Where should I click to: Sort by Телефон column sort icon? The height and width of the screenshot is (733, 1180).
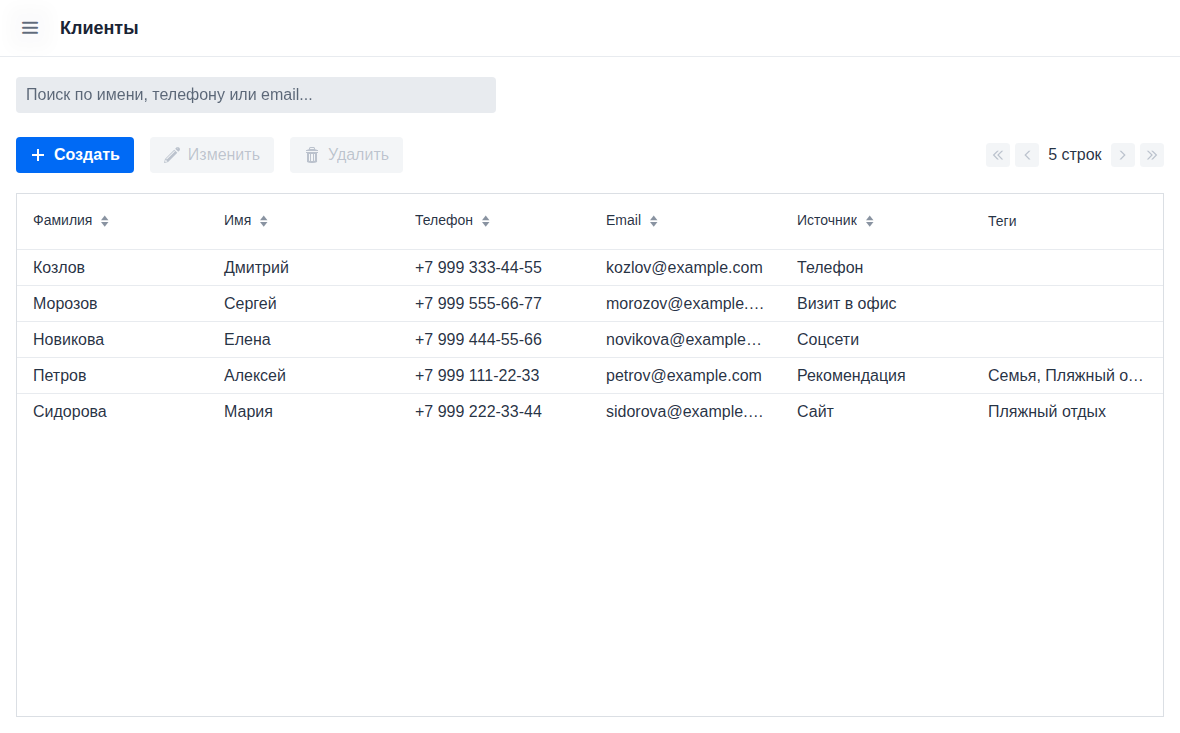tap(486, 221)
